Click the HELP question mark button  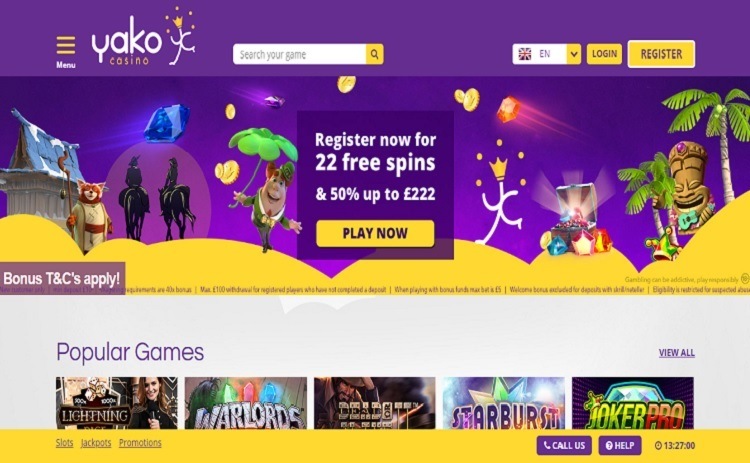click(x=620, y=445)
